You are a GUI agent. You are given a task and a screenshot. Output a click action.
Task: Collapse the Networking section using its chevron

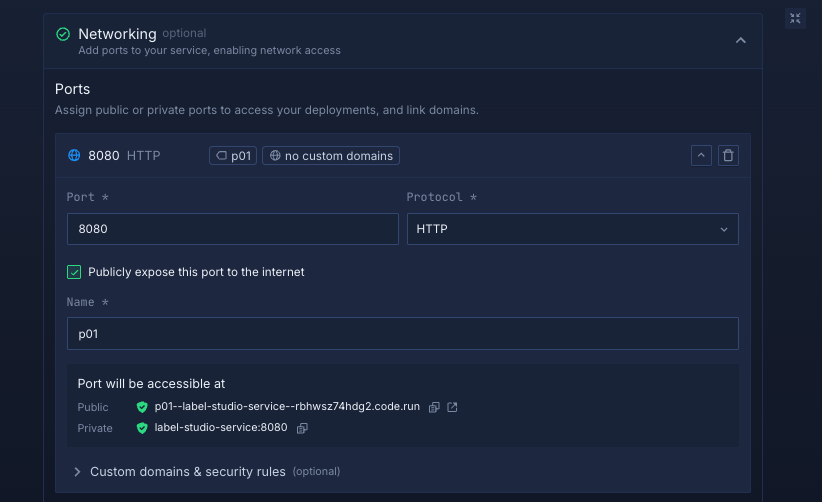pyautogui.click(x=740, y=41)
